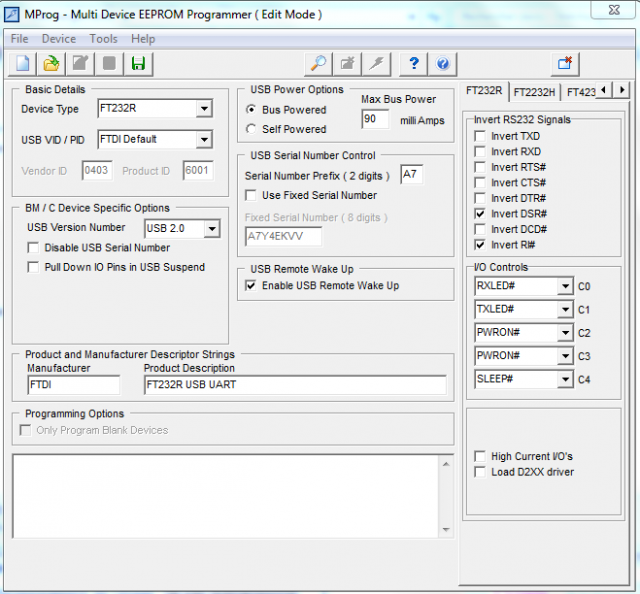Uncheck Enable USB Remote Wake Up
640x594 pixels.
coord(322,285)
